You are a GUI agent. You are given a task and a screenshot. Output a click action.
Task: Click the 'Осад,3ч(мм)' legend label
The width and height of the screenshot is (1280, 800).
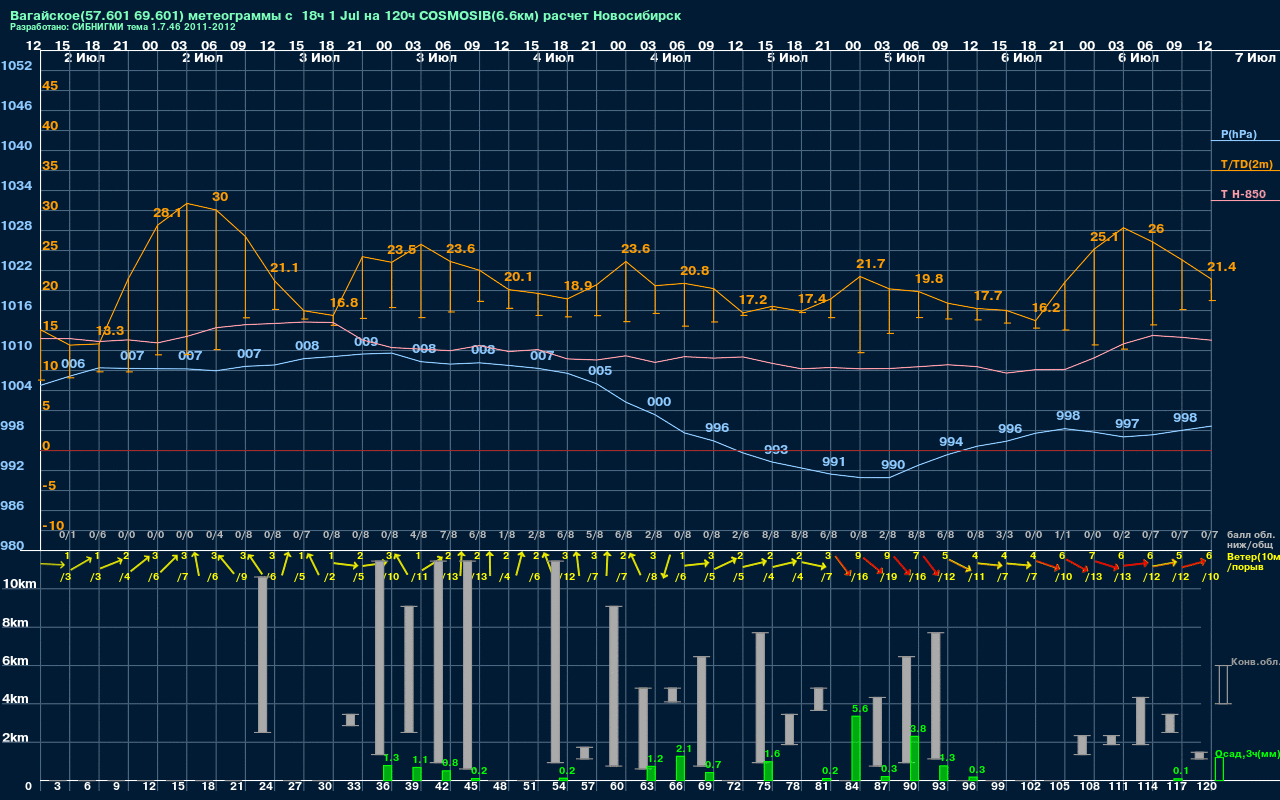click(1247, 753)
